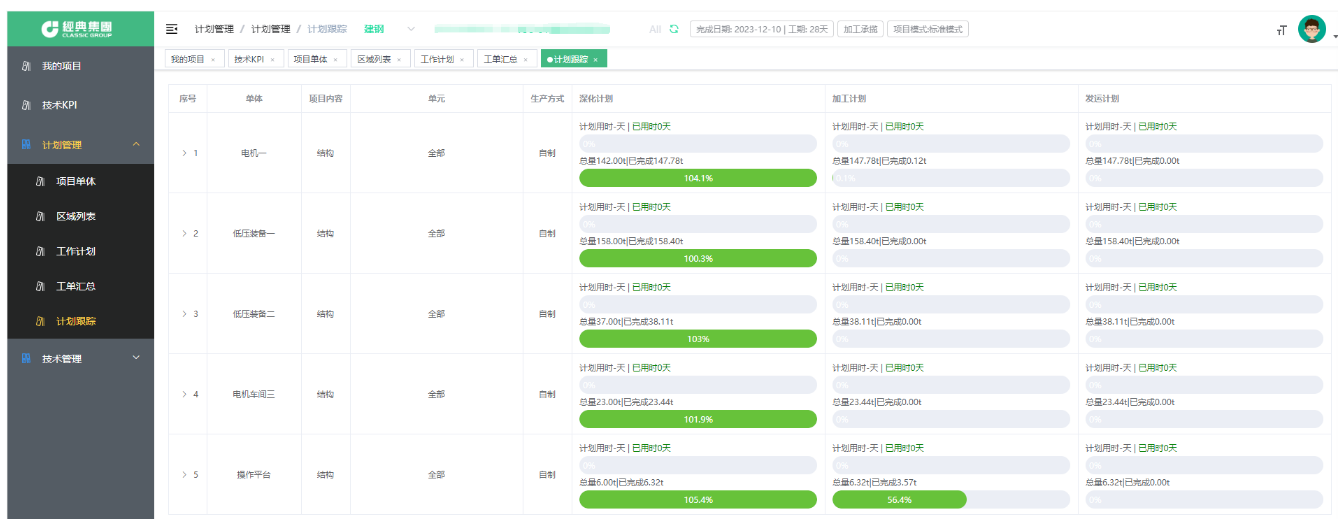
Task: Click the 操作平台 cell
Action: [254, 475]
